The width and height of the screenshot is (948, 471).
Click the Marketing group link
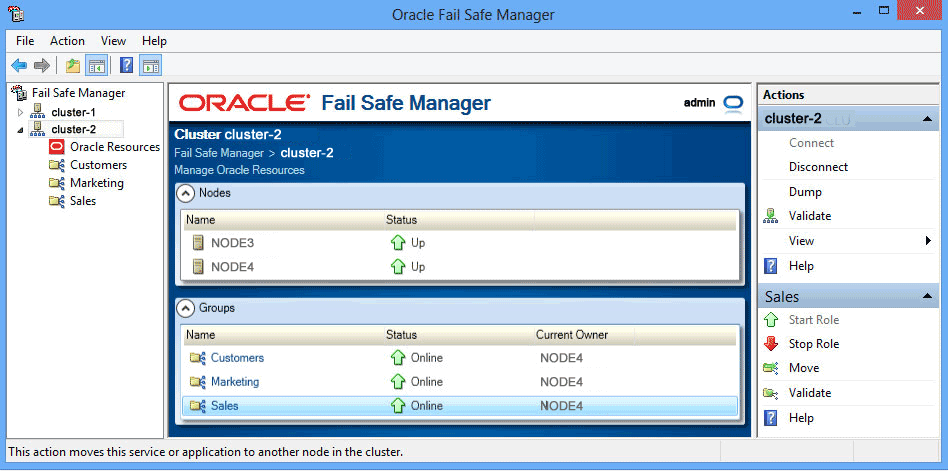(235, 382)
